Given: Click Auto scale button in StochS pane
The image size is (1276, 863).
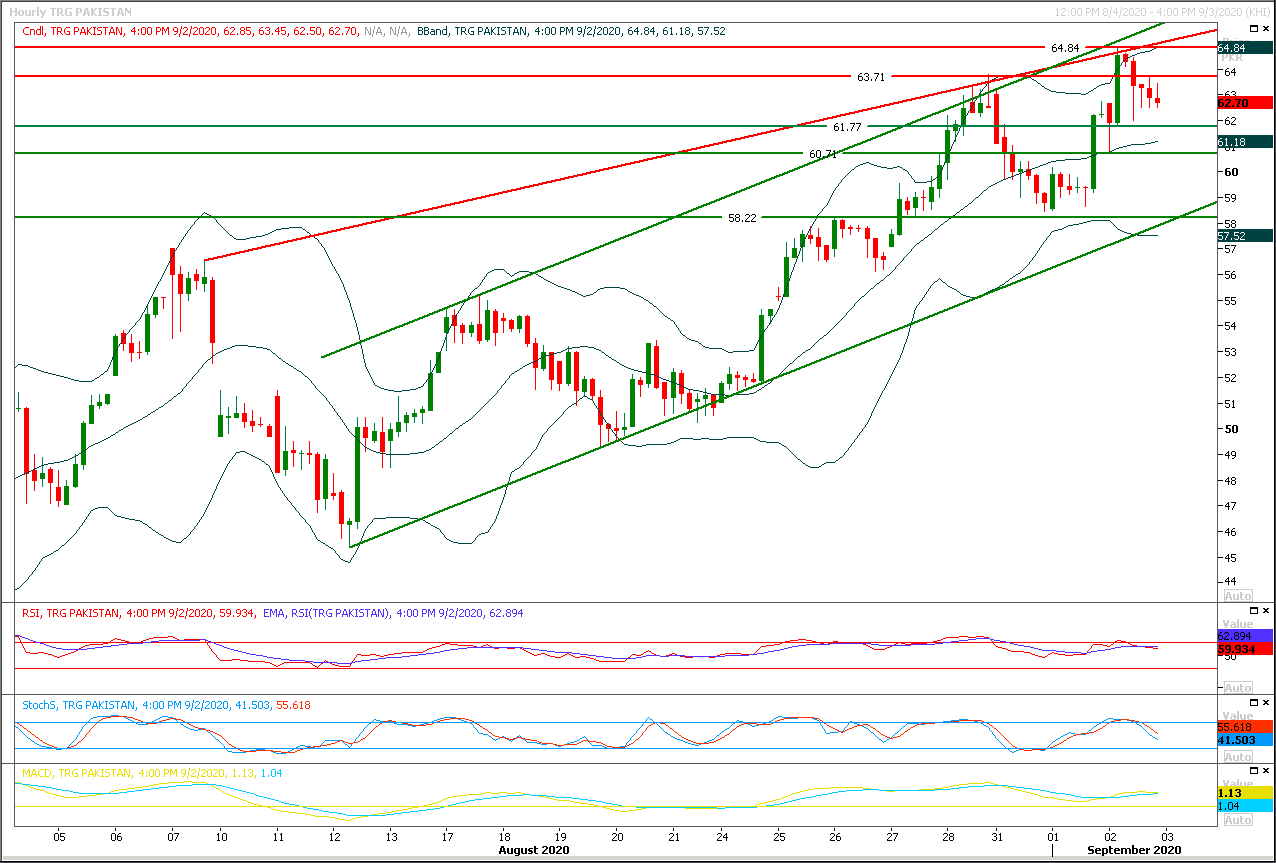Looking at the screenshot, I should click(x=1237, y=757).
